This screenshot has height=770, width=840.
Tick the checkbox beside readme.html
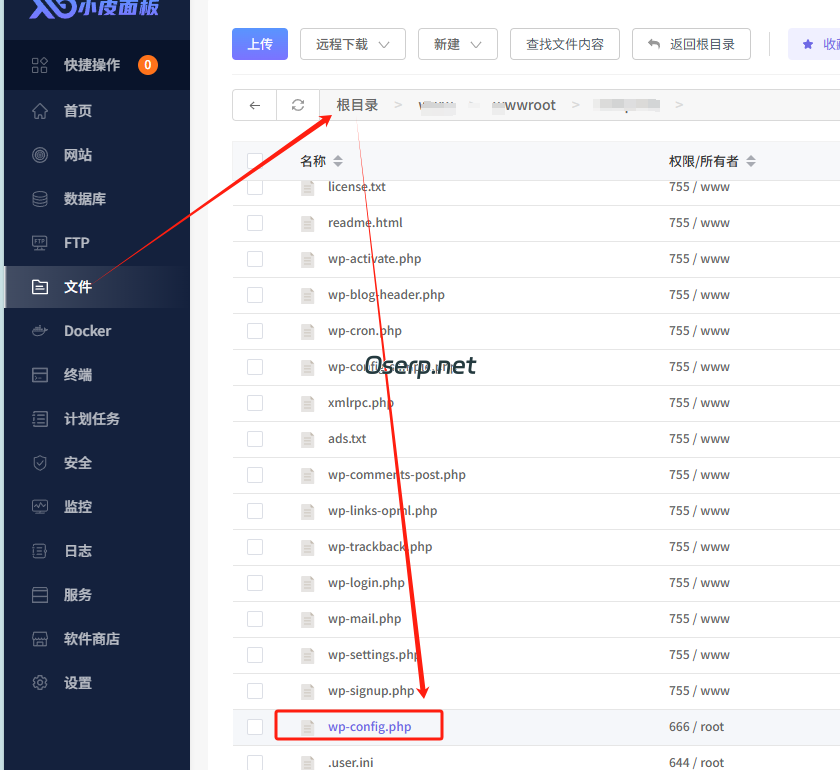click(254, 222)
